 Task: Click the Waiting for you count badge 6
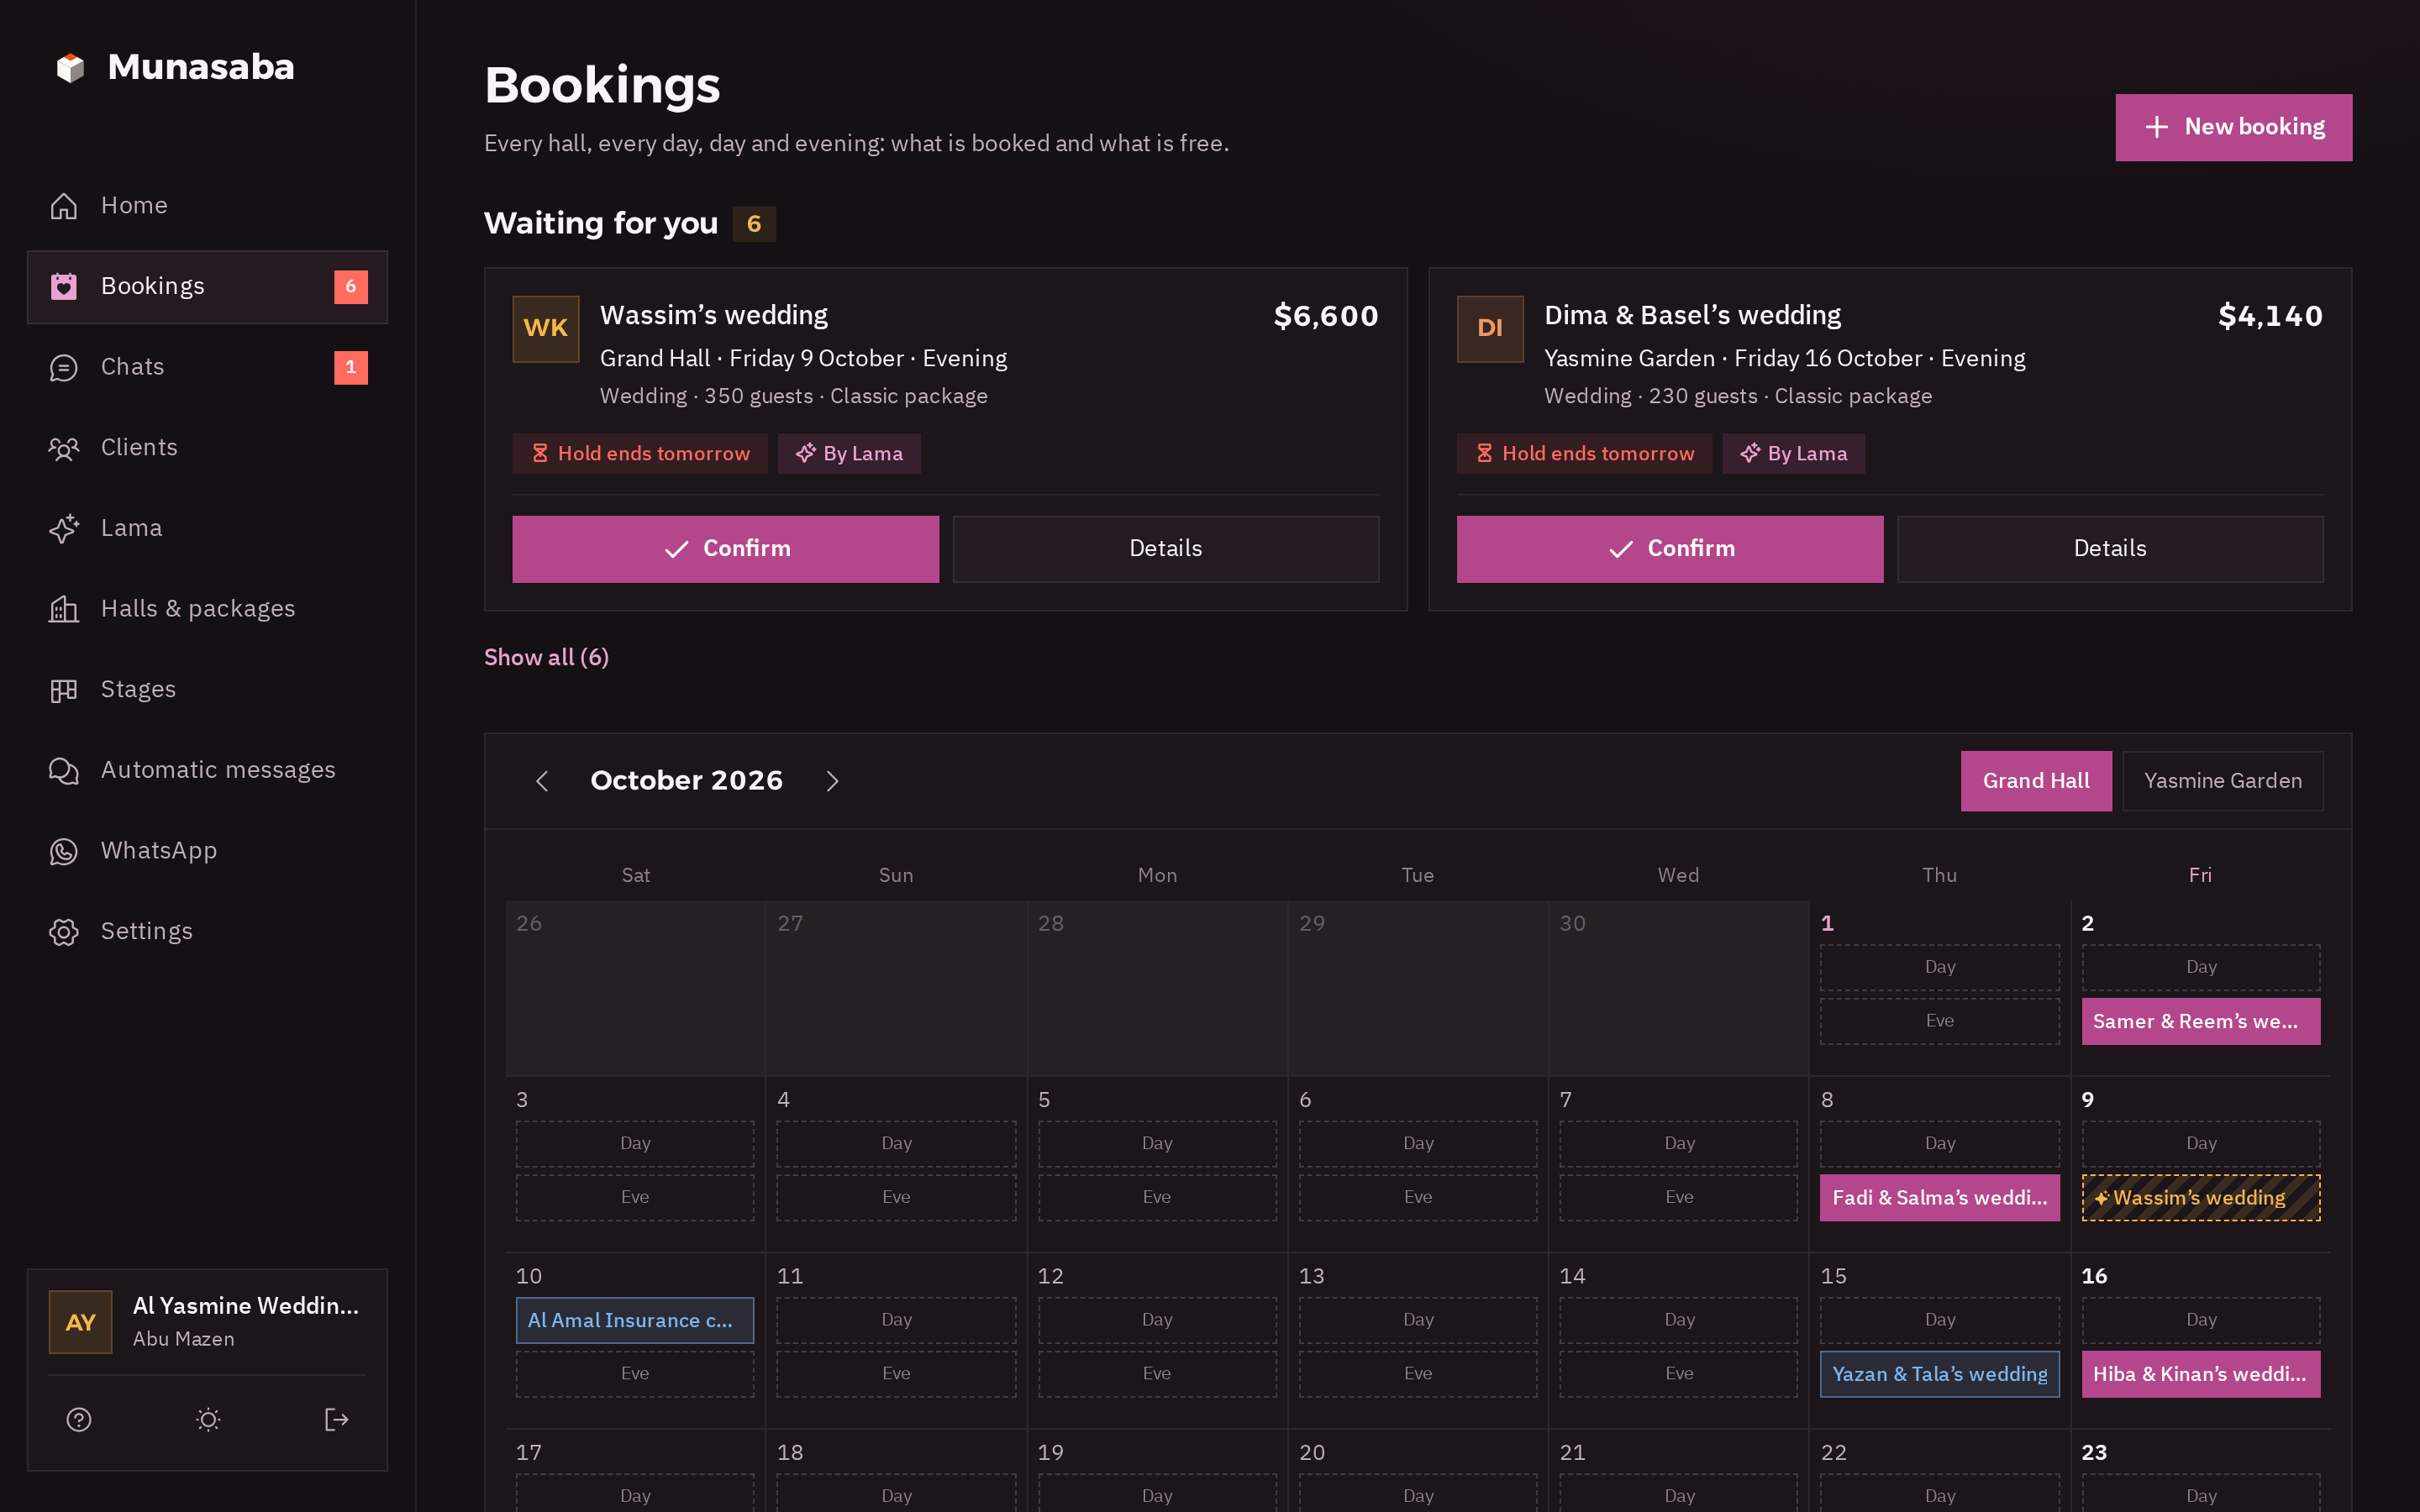tap(754, 224)
